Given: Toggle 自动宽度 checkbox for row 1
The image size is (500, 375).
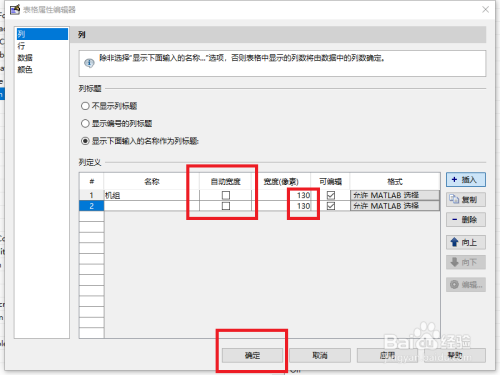Looking at the screenshot, I should pos(226,195).
